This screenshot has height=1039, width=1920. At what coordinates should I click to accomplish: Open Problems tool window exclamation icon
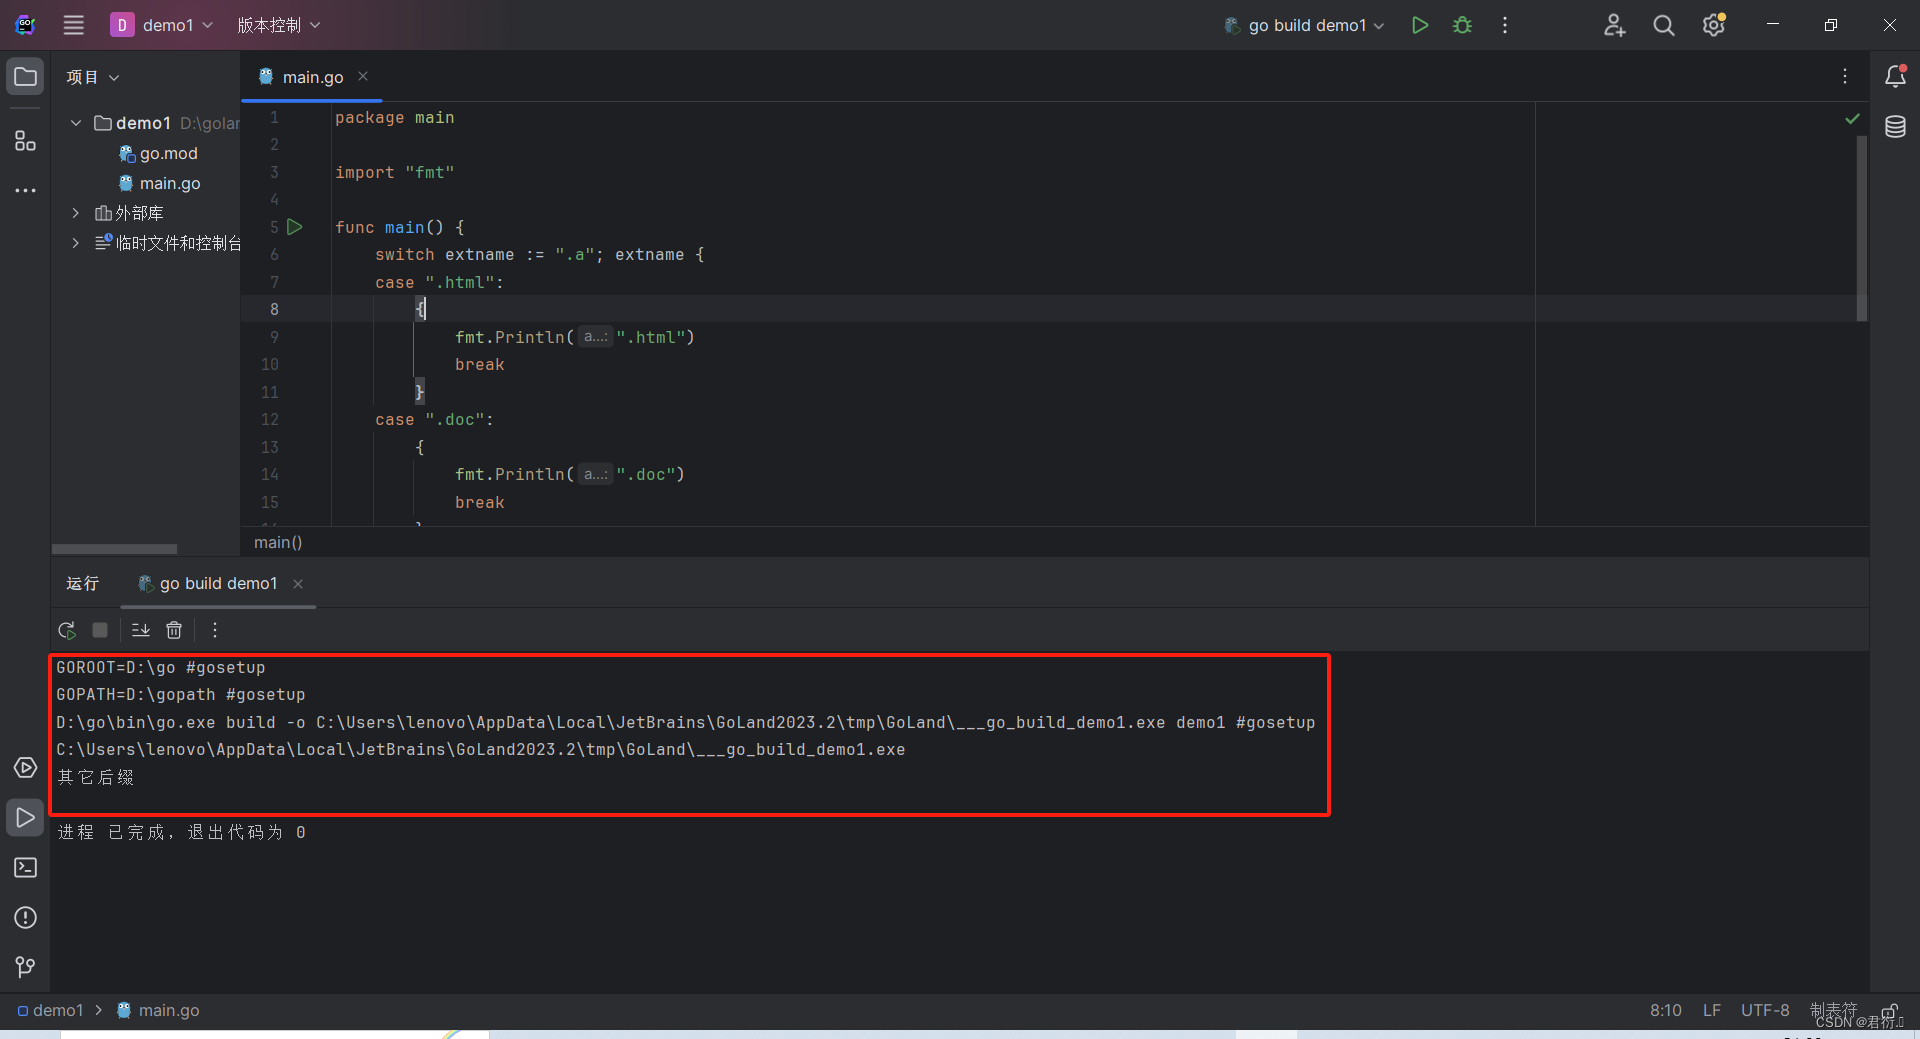(26, 918)
